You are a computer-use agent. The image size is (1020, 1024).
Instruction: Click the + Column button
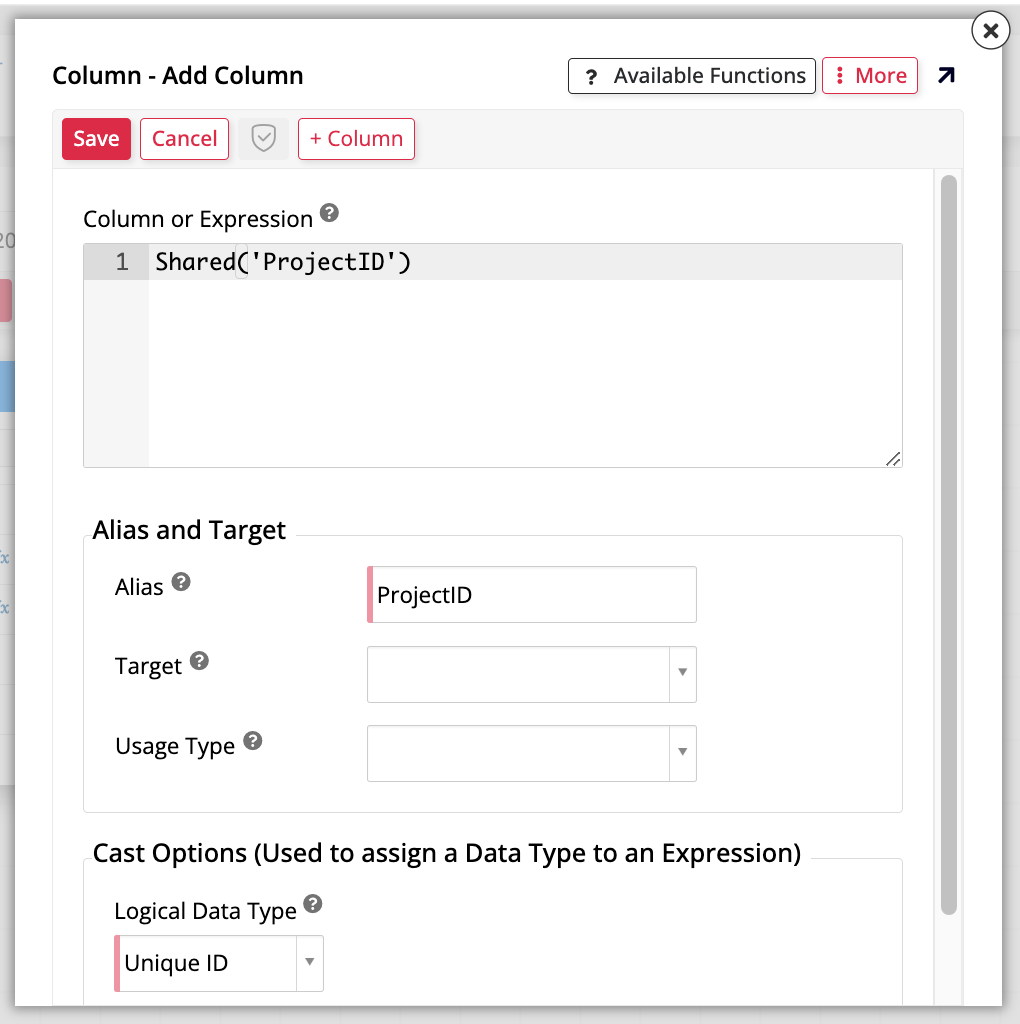(356, 139)
